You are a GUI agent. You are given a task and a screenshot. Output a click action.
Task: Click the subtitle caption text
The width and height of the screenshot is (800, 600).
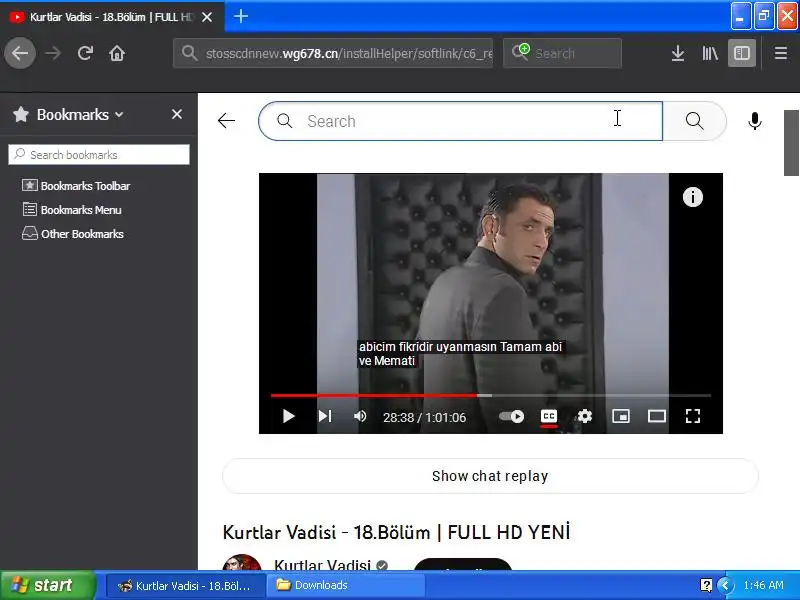point(460,354)
